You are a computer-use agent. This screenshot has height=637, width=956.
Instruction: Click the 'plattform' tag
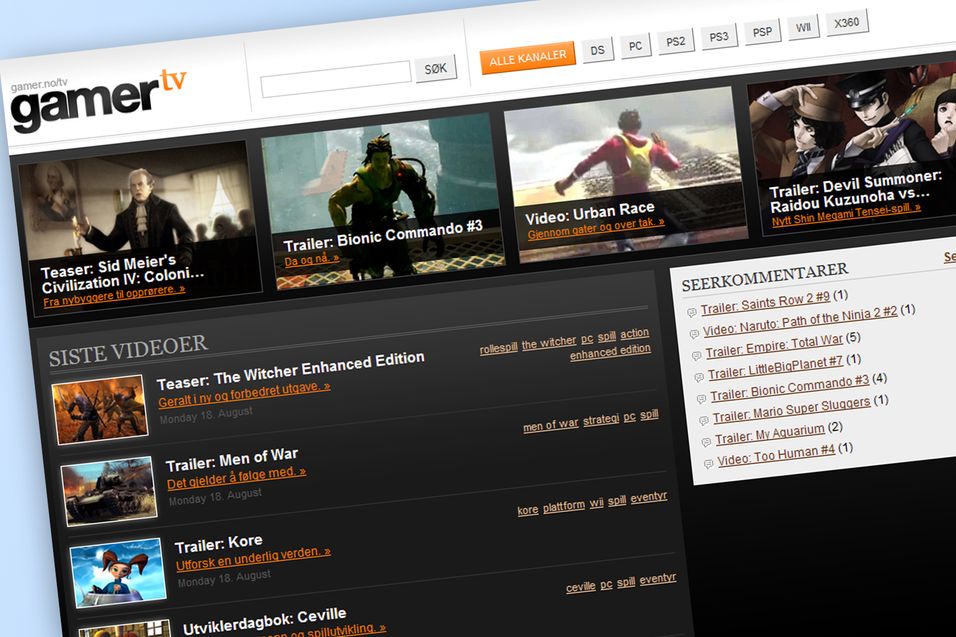coord(563,506)
